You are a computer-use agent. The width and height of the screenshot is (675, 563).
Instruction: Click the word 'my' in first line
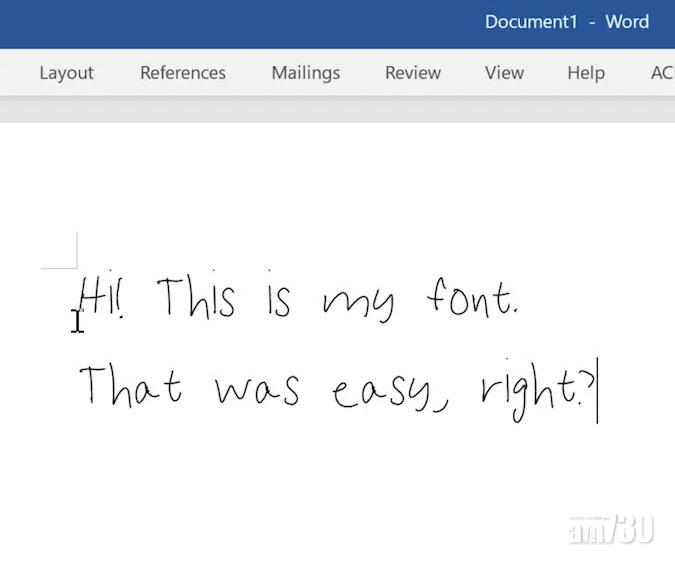pos(358,302)
